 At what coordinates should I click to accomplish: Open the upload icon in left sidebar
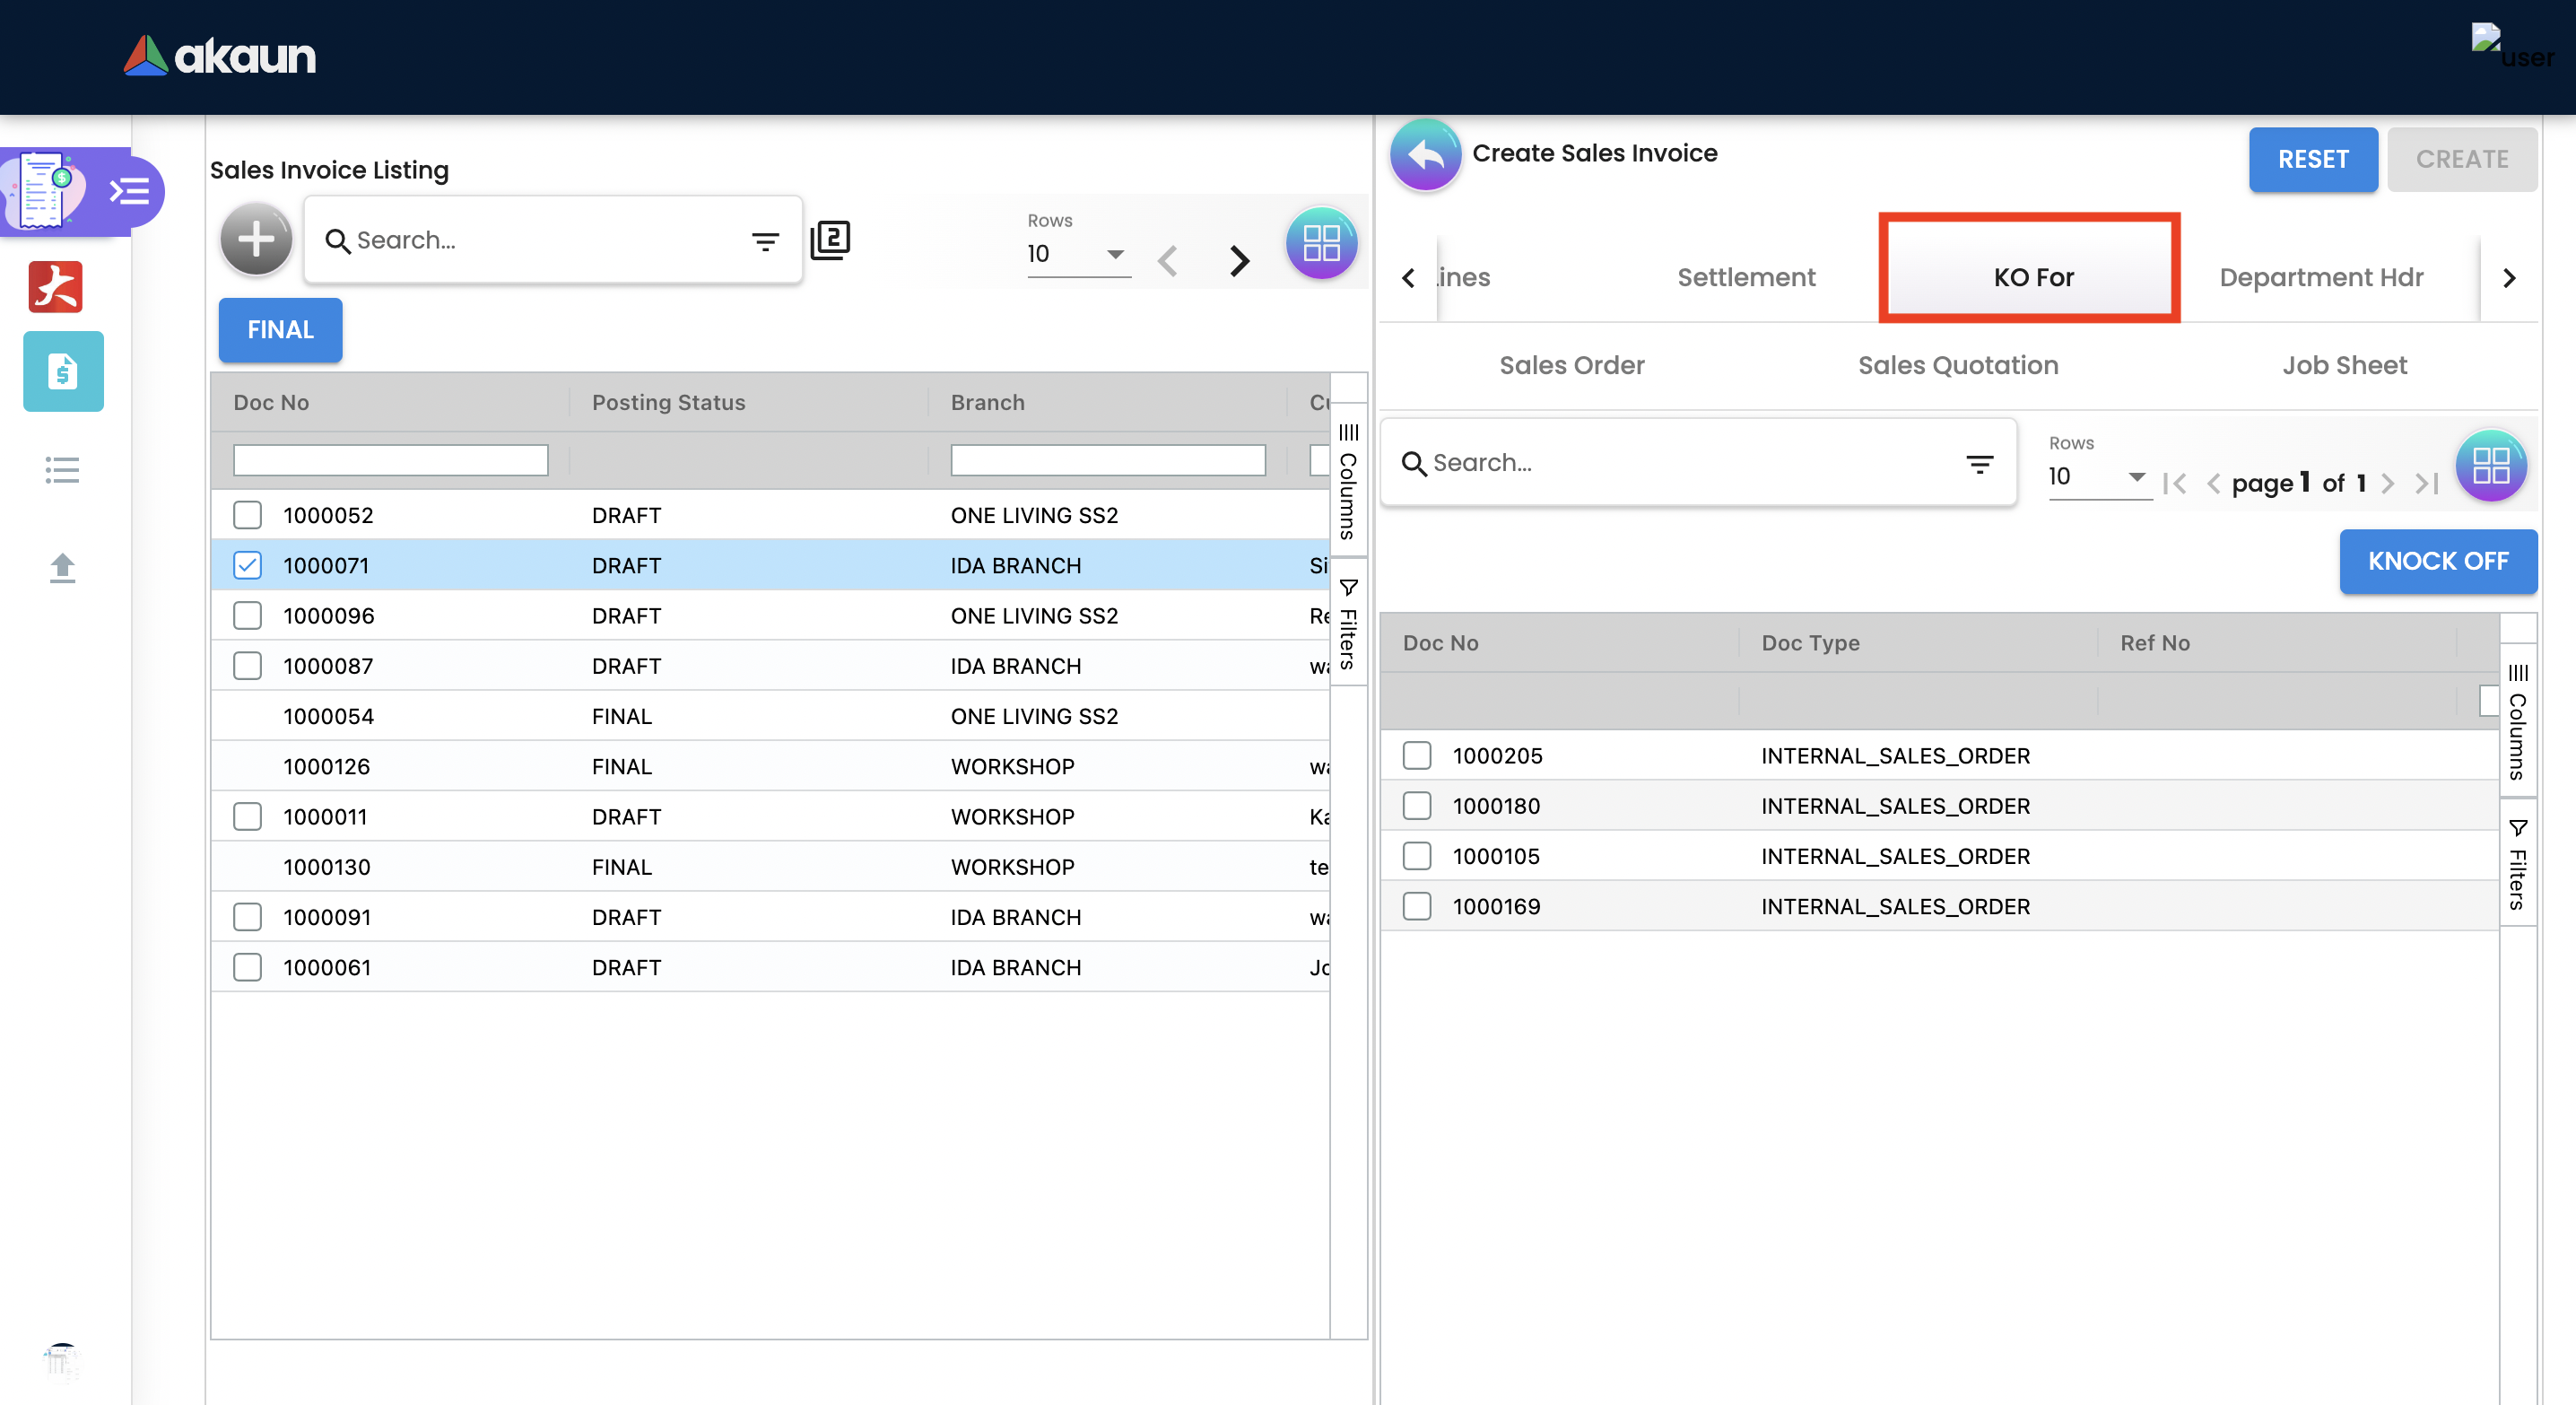tap(62, 568)
